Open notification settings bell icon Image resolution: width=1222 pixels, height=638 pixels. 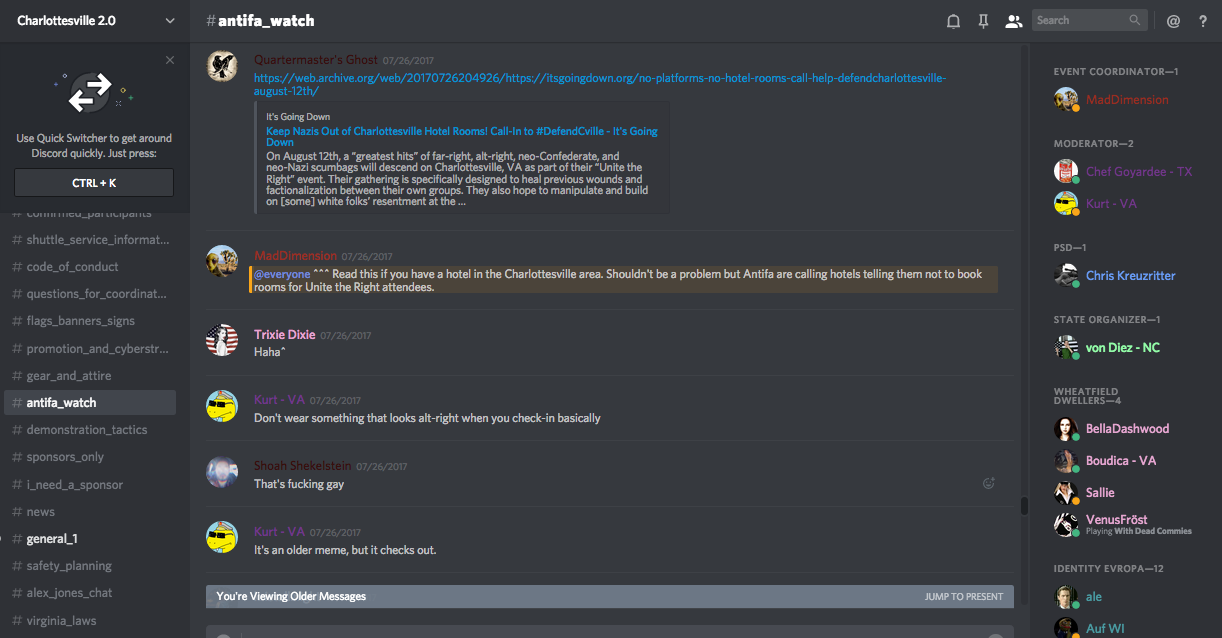click(953, 21)
